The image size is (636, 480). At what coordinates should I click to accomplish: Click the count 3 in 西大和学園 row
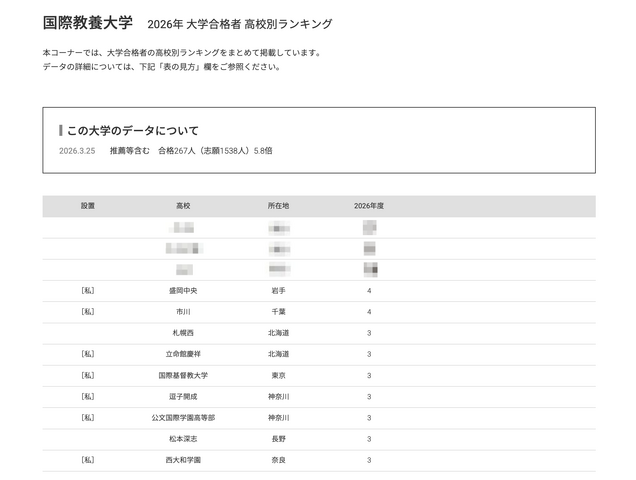click(x=369, y=460)
